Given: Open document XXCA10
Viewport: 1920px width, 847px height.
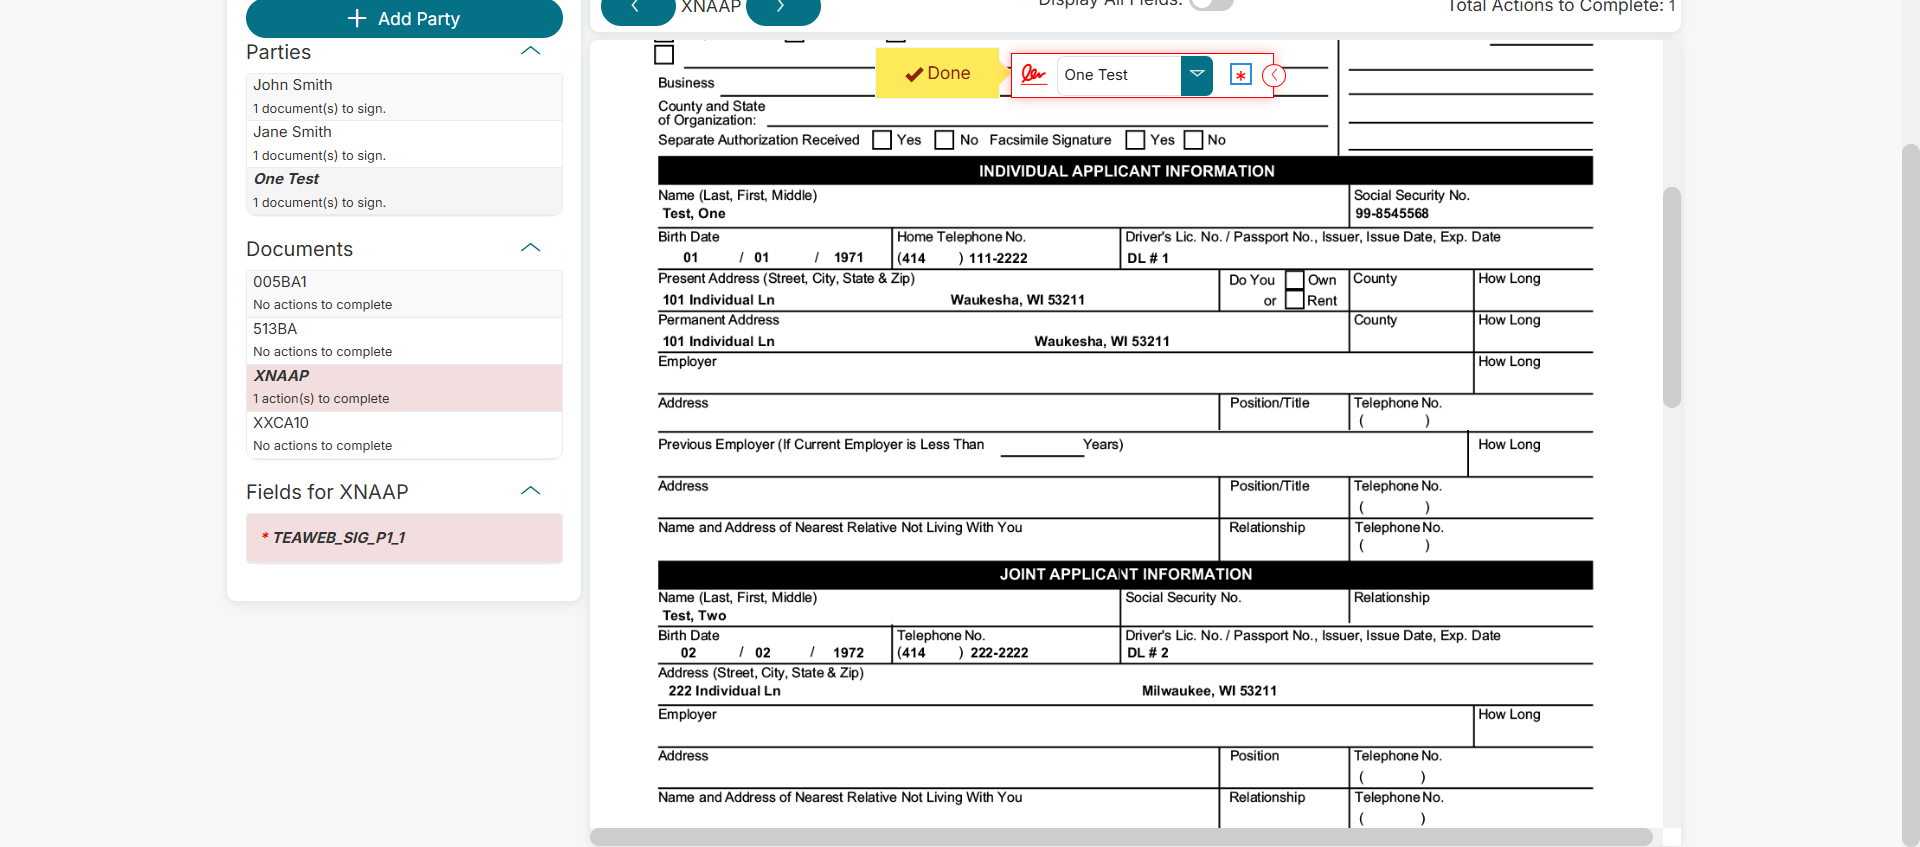Looking at the screenshot, I should [404, 435].
